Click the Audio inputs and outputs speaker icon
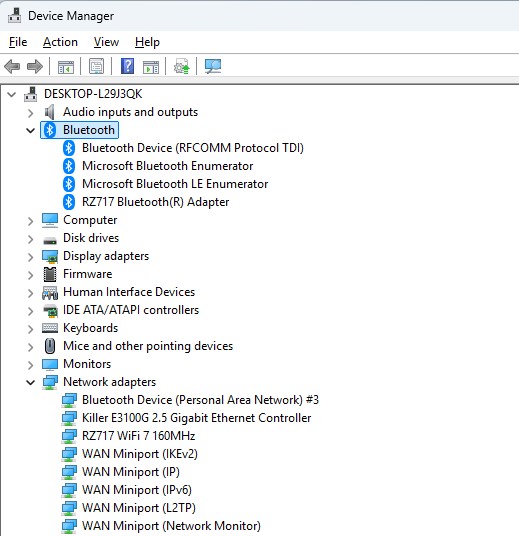 (x=50, y=112)
